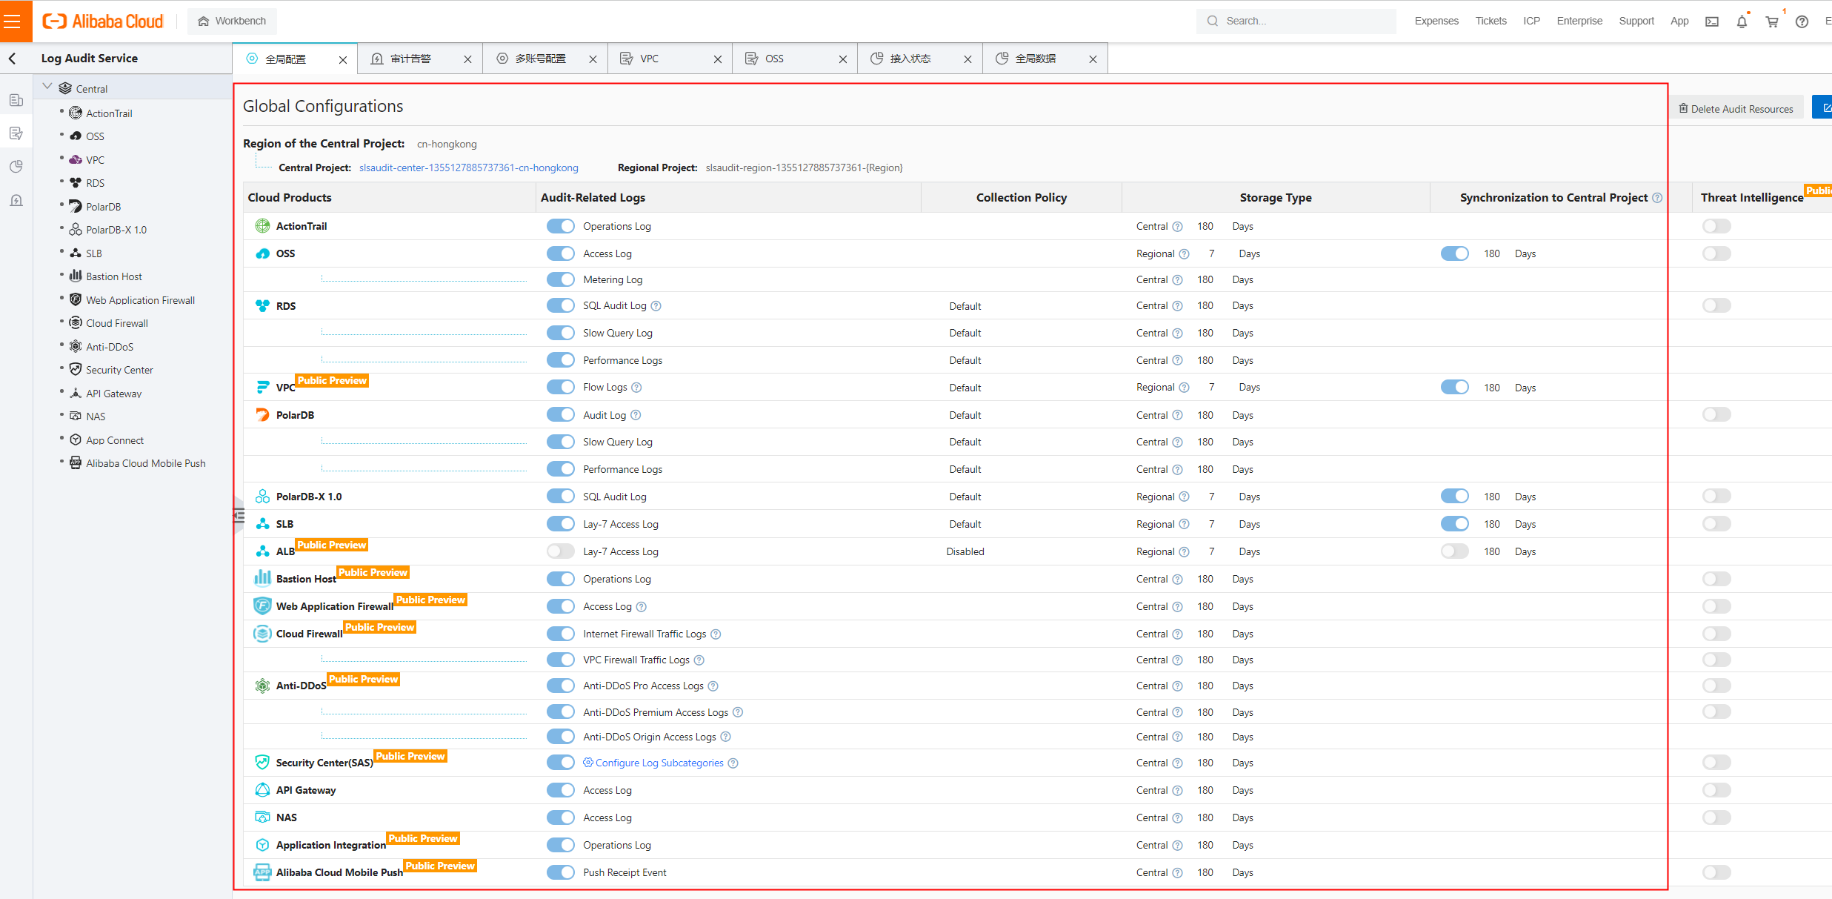Open the Expenses menu
This screenshot has width=1832, height=899.
(1436, 21)
